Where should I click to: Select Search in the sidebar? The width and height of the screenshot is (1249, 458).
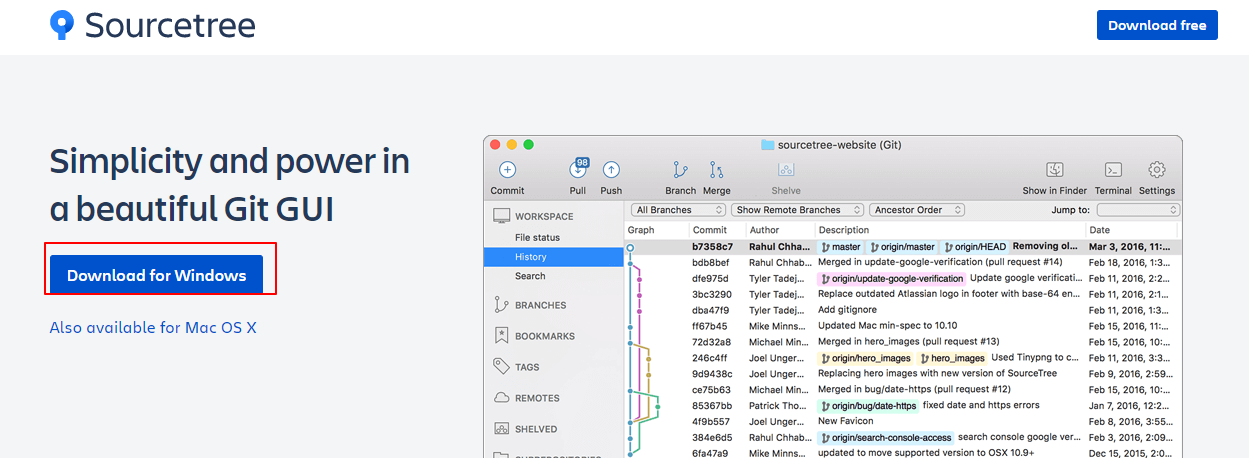[x=530, y=276]
